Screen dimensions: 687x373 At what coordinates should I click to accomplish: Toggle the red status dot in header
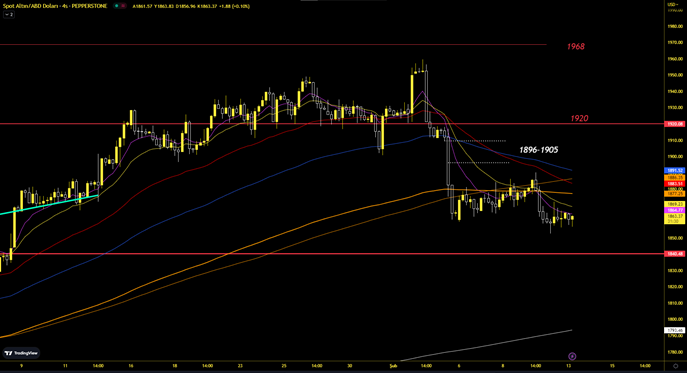(x=123, y=6)
